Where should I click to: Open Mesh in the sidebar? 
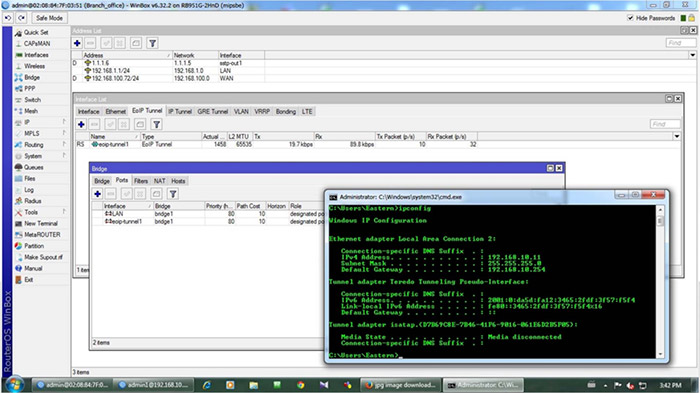pyautogui.click(x=31, y=111)
